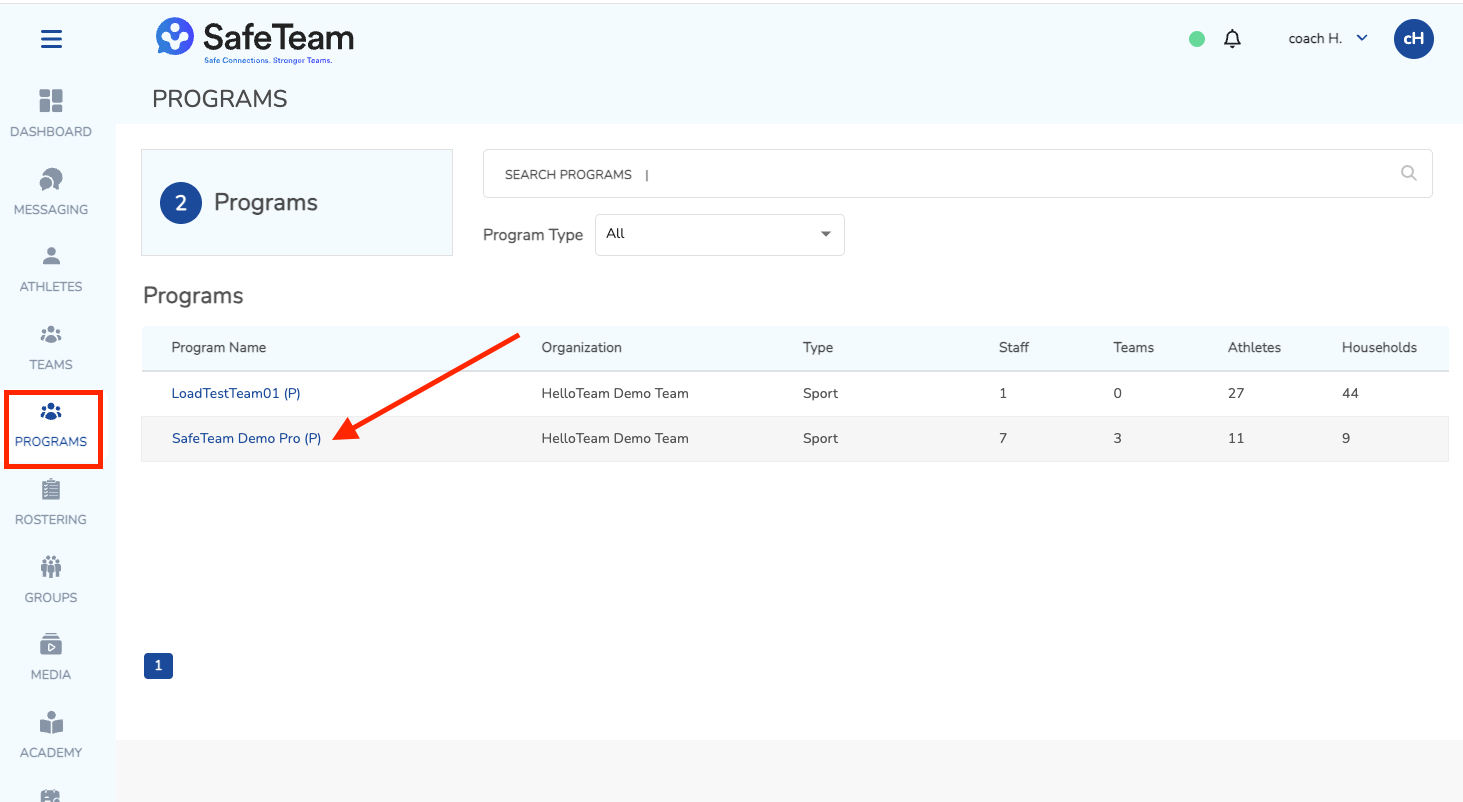Click teams count 0 for LoadTestTeam01
Screen dimensions: 1463x802
tap(1118, 393)
